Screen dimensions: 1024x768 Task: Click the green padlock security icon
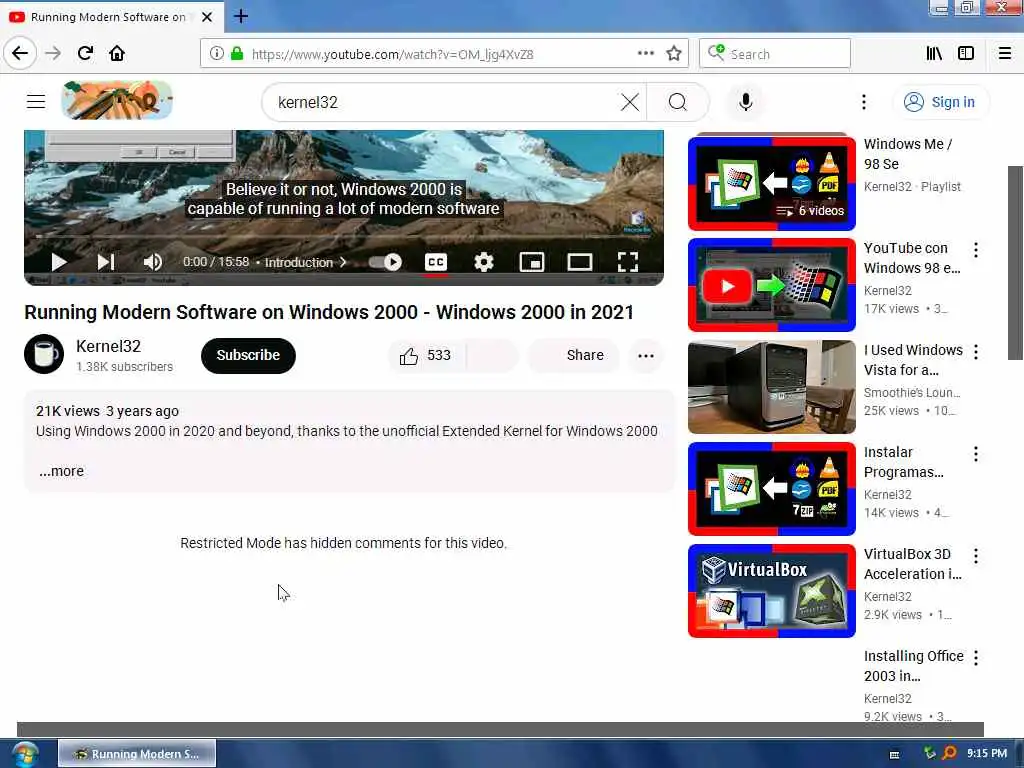(x=237, y=54)
